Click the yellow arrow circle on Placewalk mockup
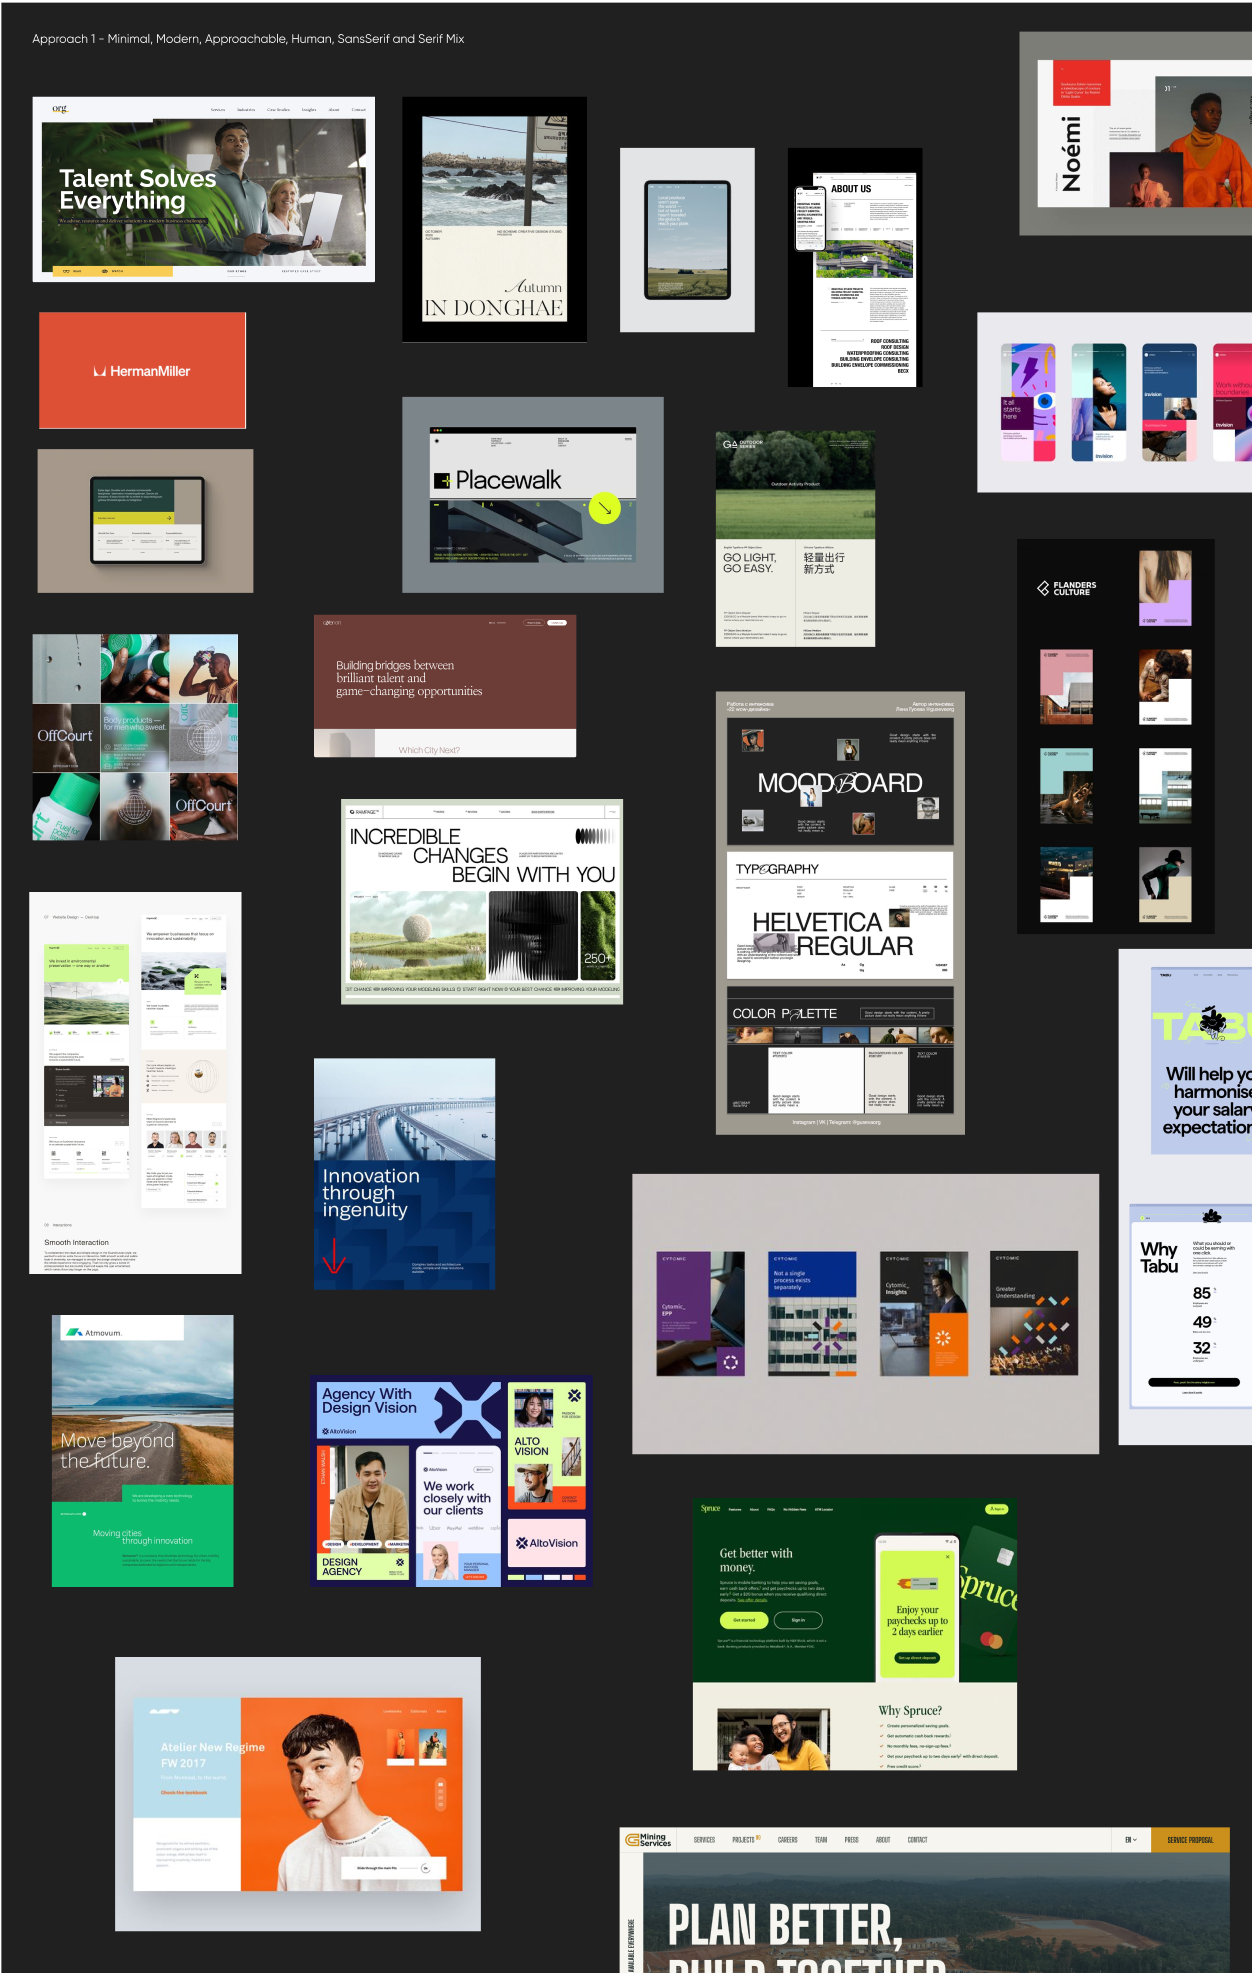1252x1973 pixels. pyautogui.click(x=604, y=508)
